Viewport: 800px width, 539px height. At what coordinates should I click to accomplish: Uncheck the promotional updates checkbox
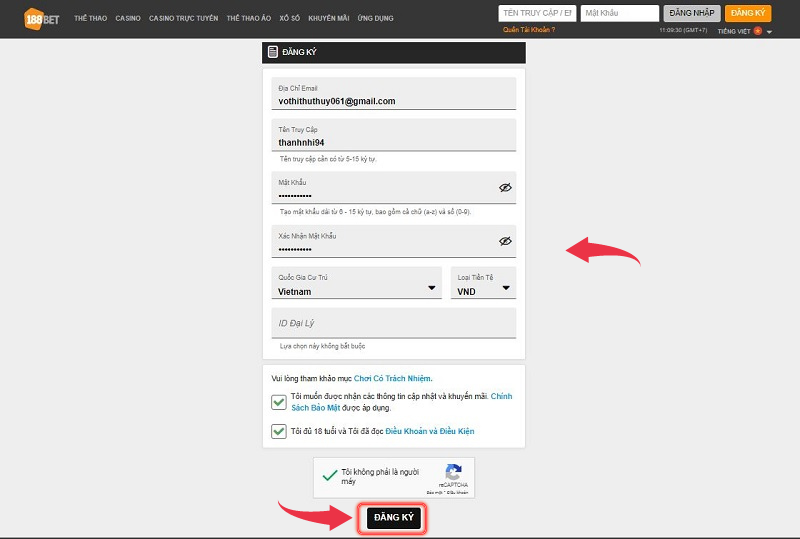[278, 402]
